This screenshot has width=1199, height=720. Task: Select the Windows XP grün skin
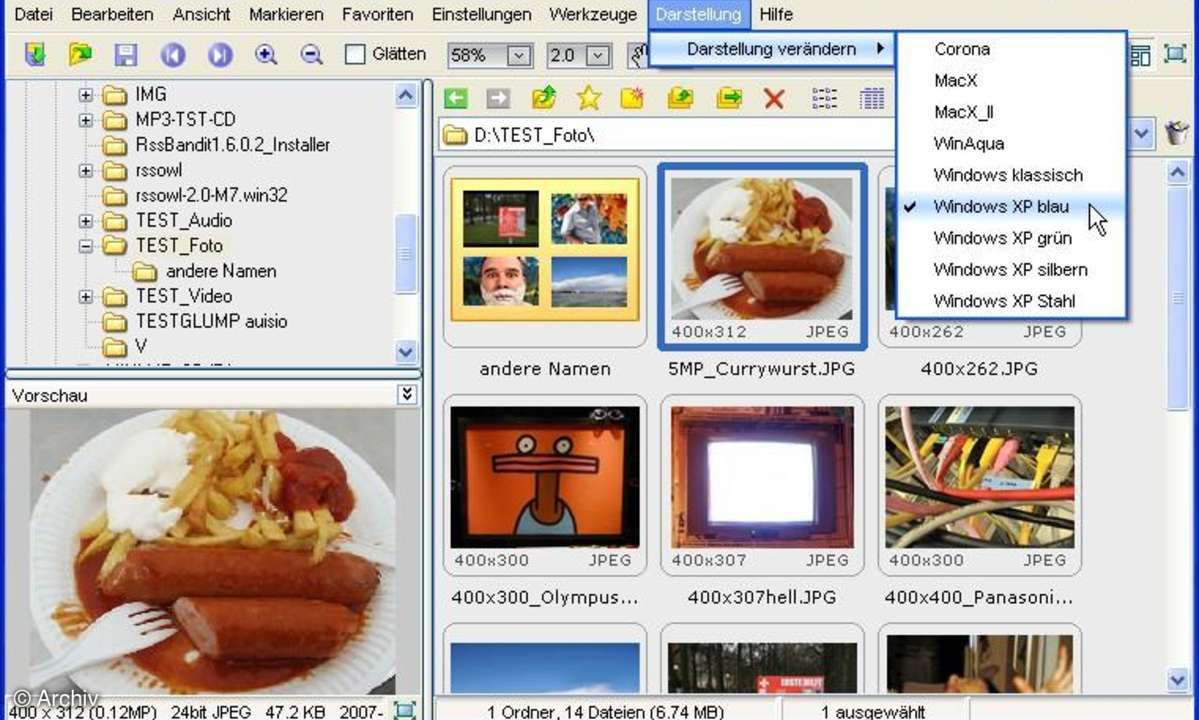[x=1011, y=238]
